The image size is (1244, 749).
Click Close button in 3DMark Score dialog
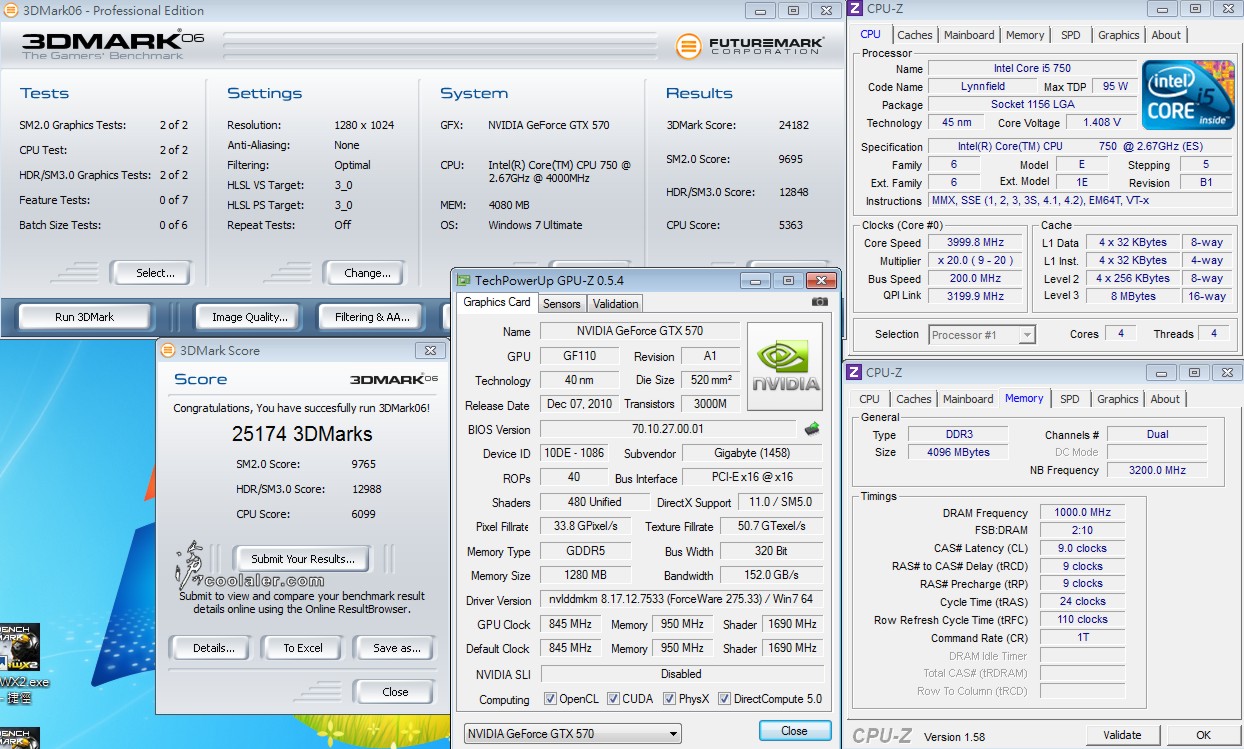pyautogui.click(x=395, y=692)
